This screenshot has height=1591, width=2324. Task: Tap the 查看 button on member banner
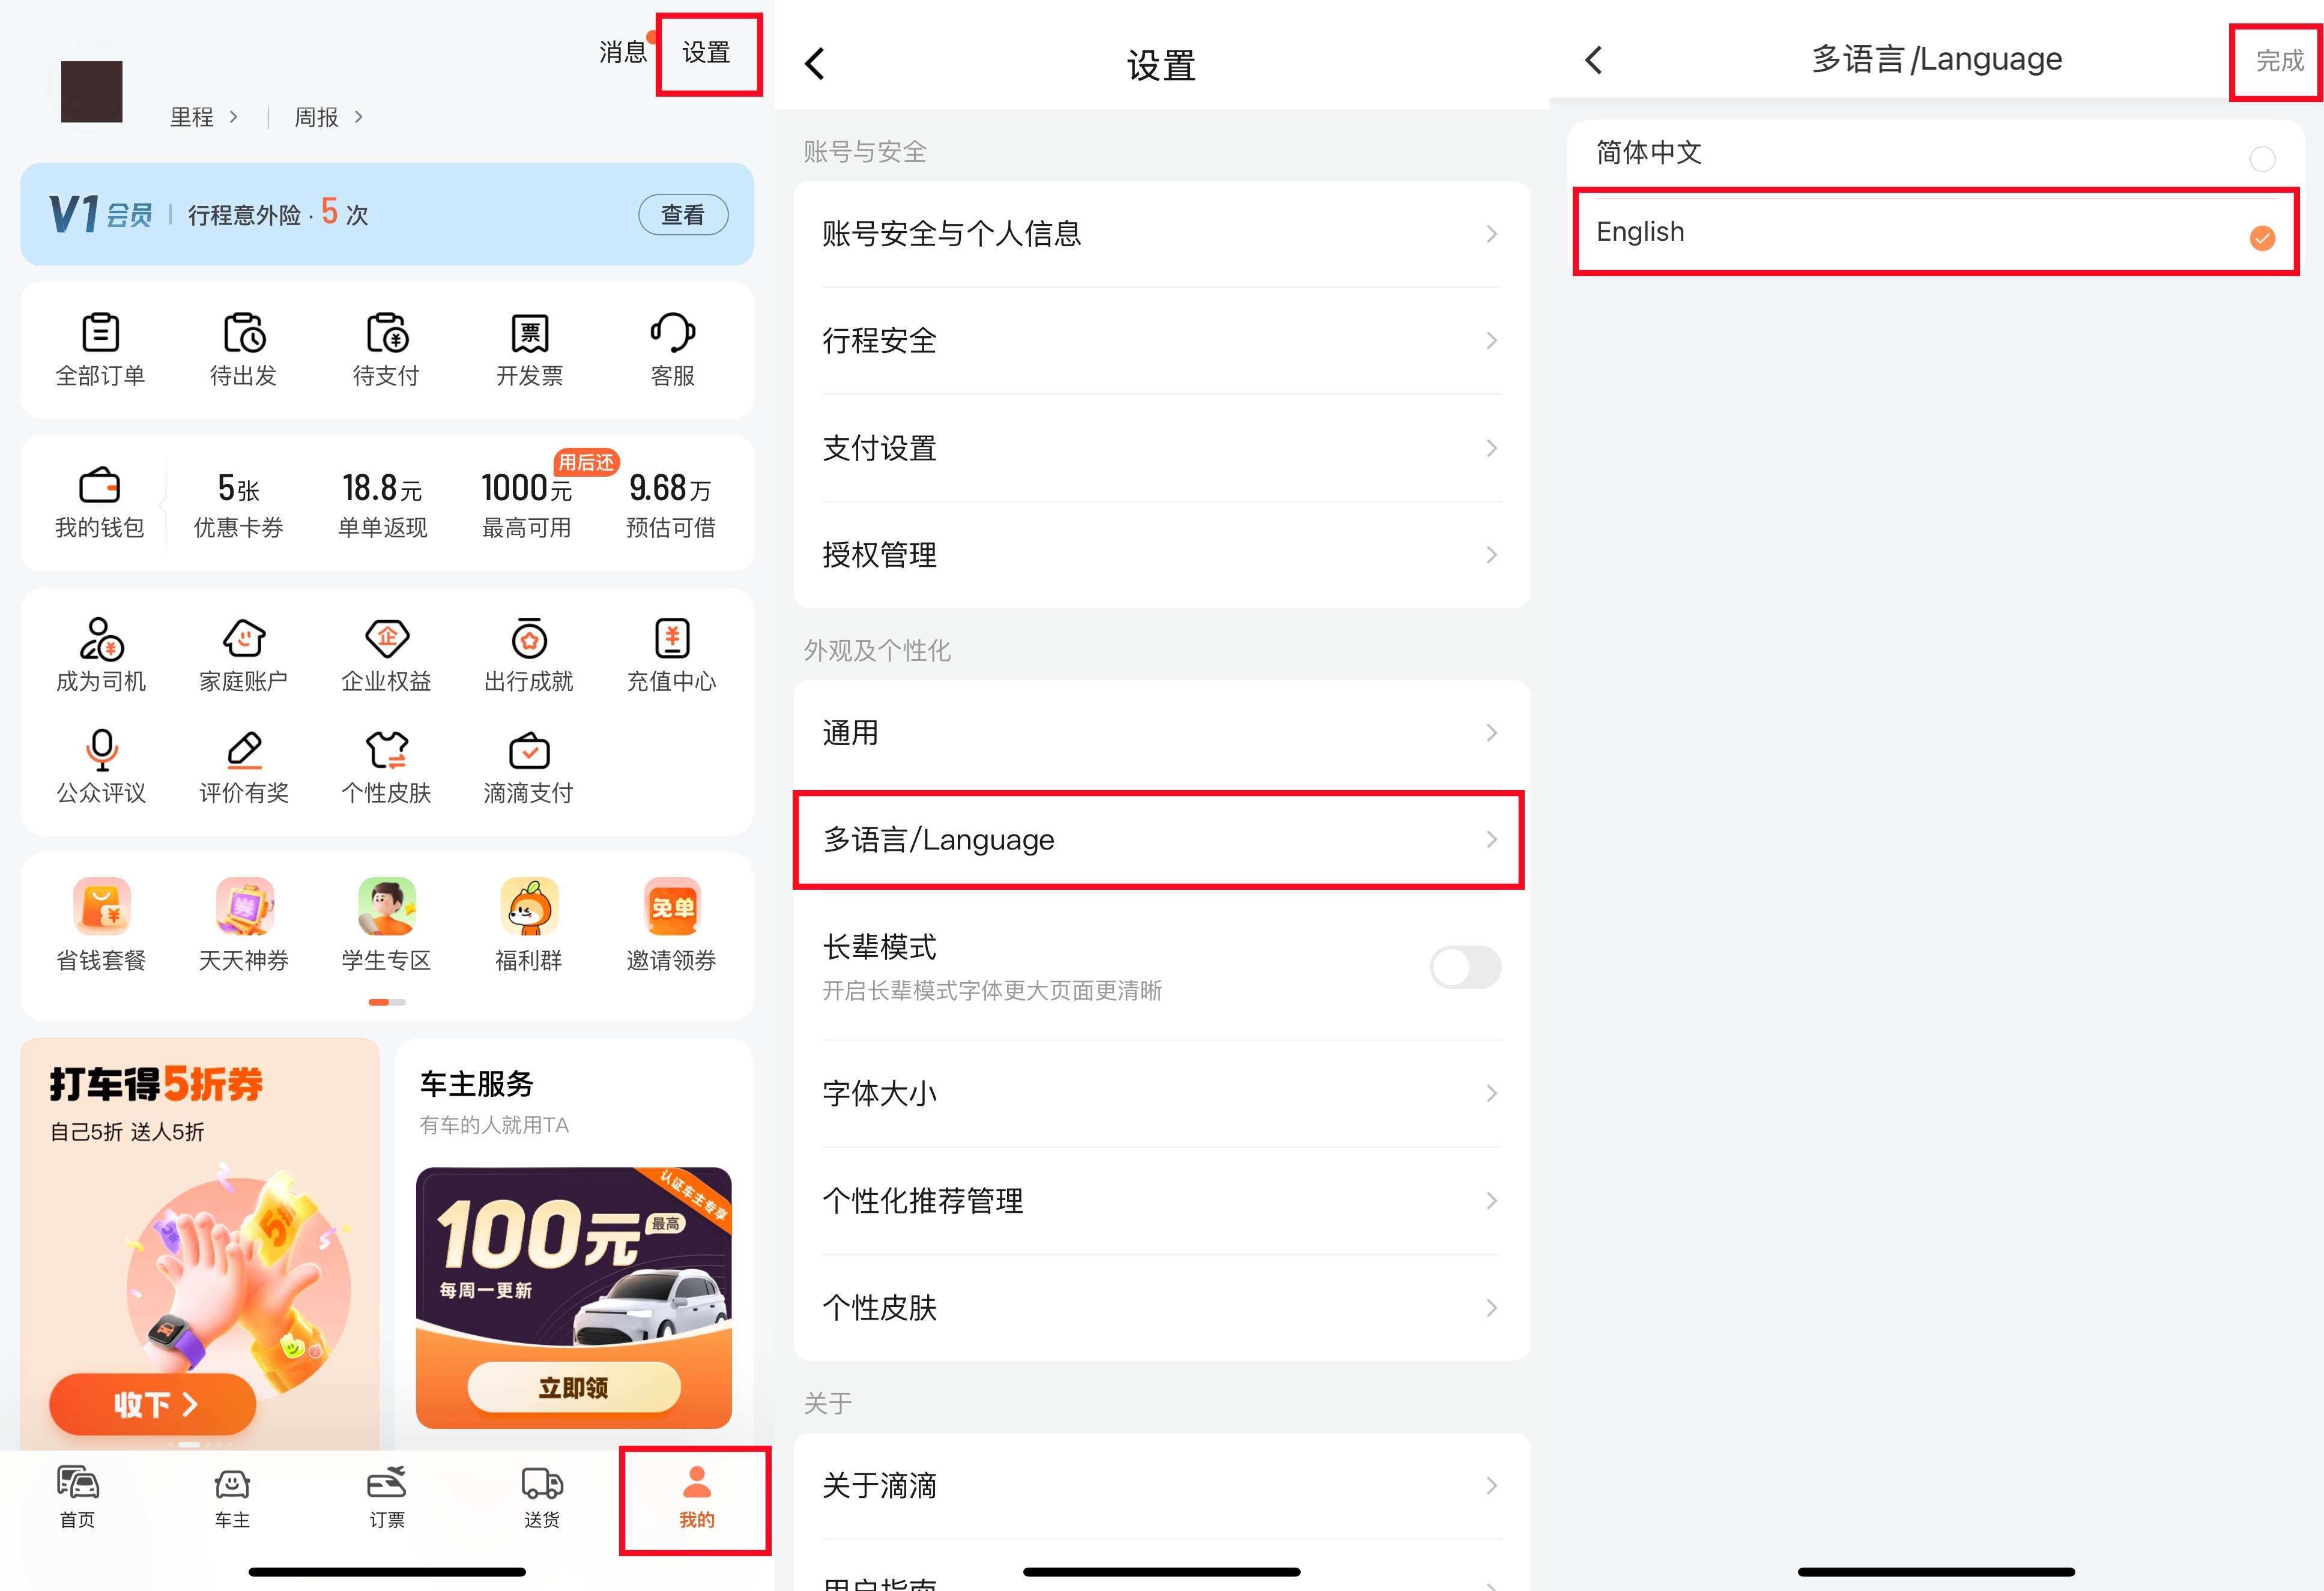point(683,215)
